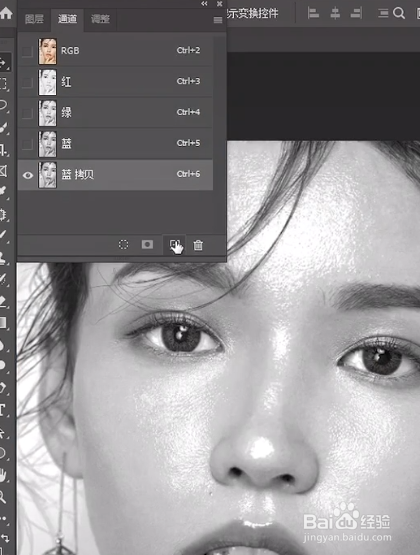The image size is (420, 555).
Task: Select the Zoom tool
Action: pyautogui.click(x=3, y=497)
